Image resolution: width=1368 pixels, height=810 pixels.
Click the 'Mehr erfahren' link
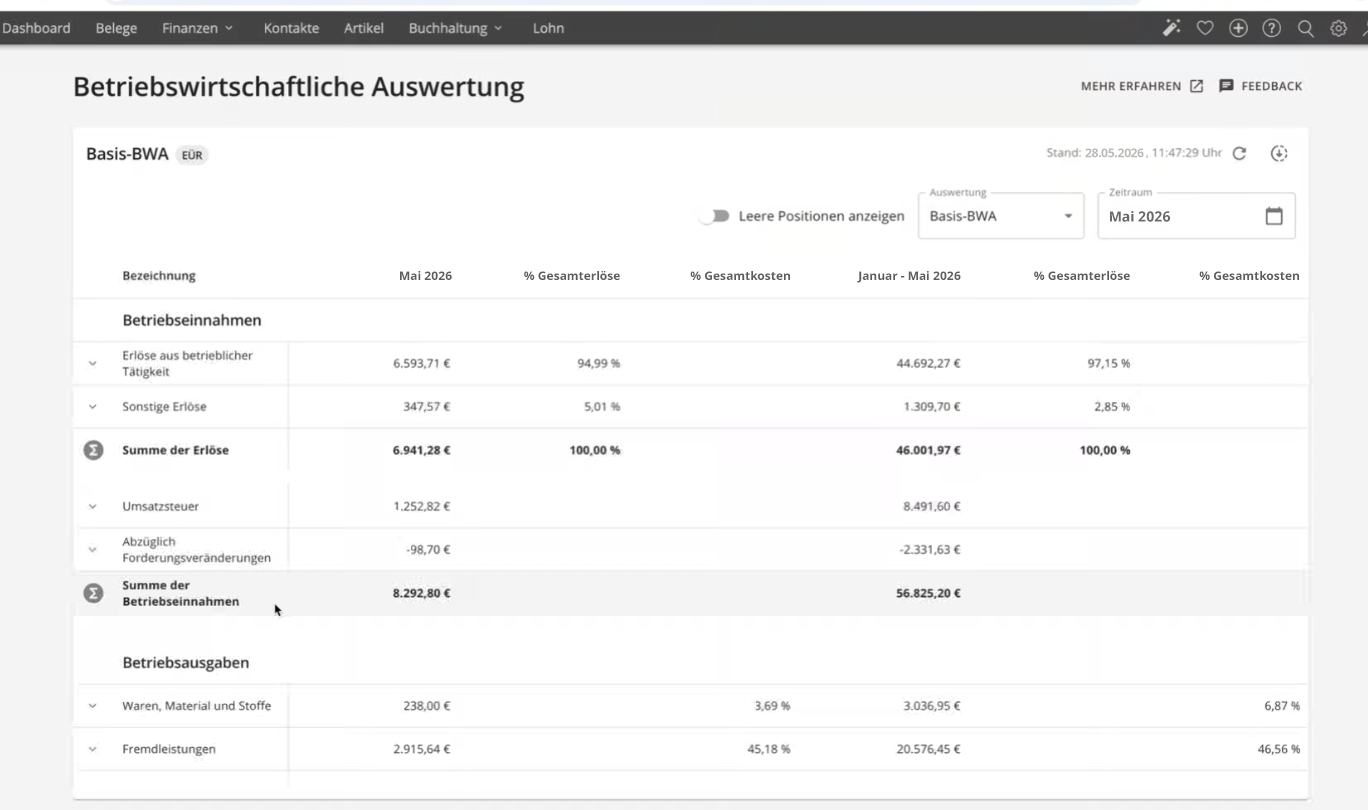(1141, 87)
